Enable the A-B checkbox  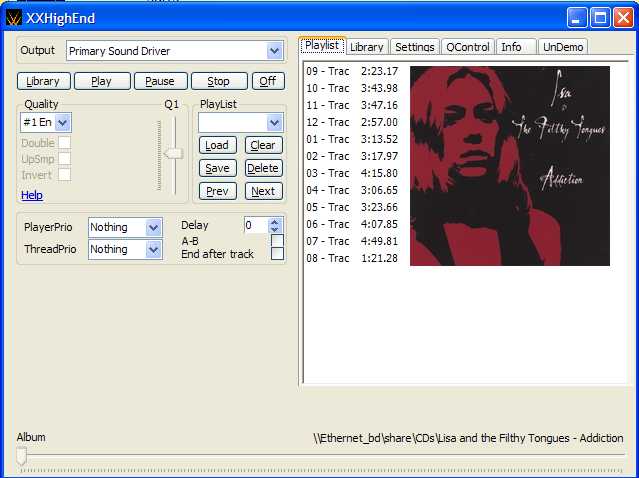(x=278, y=240)
